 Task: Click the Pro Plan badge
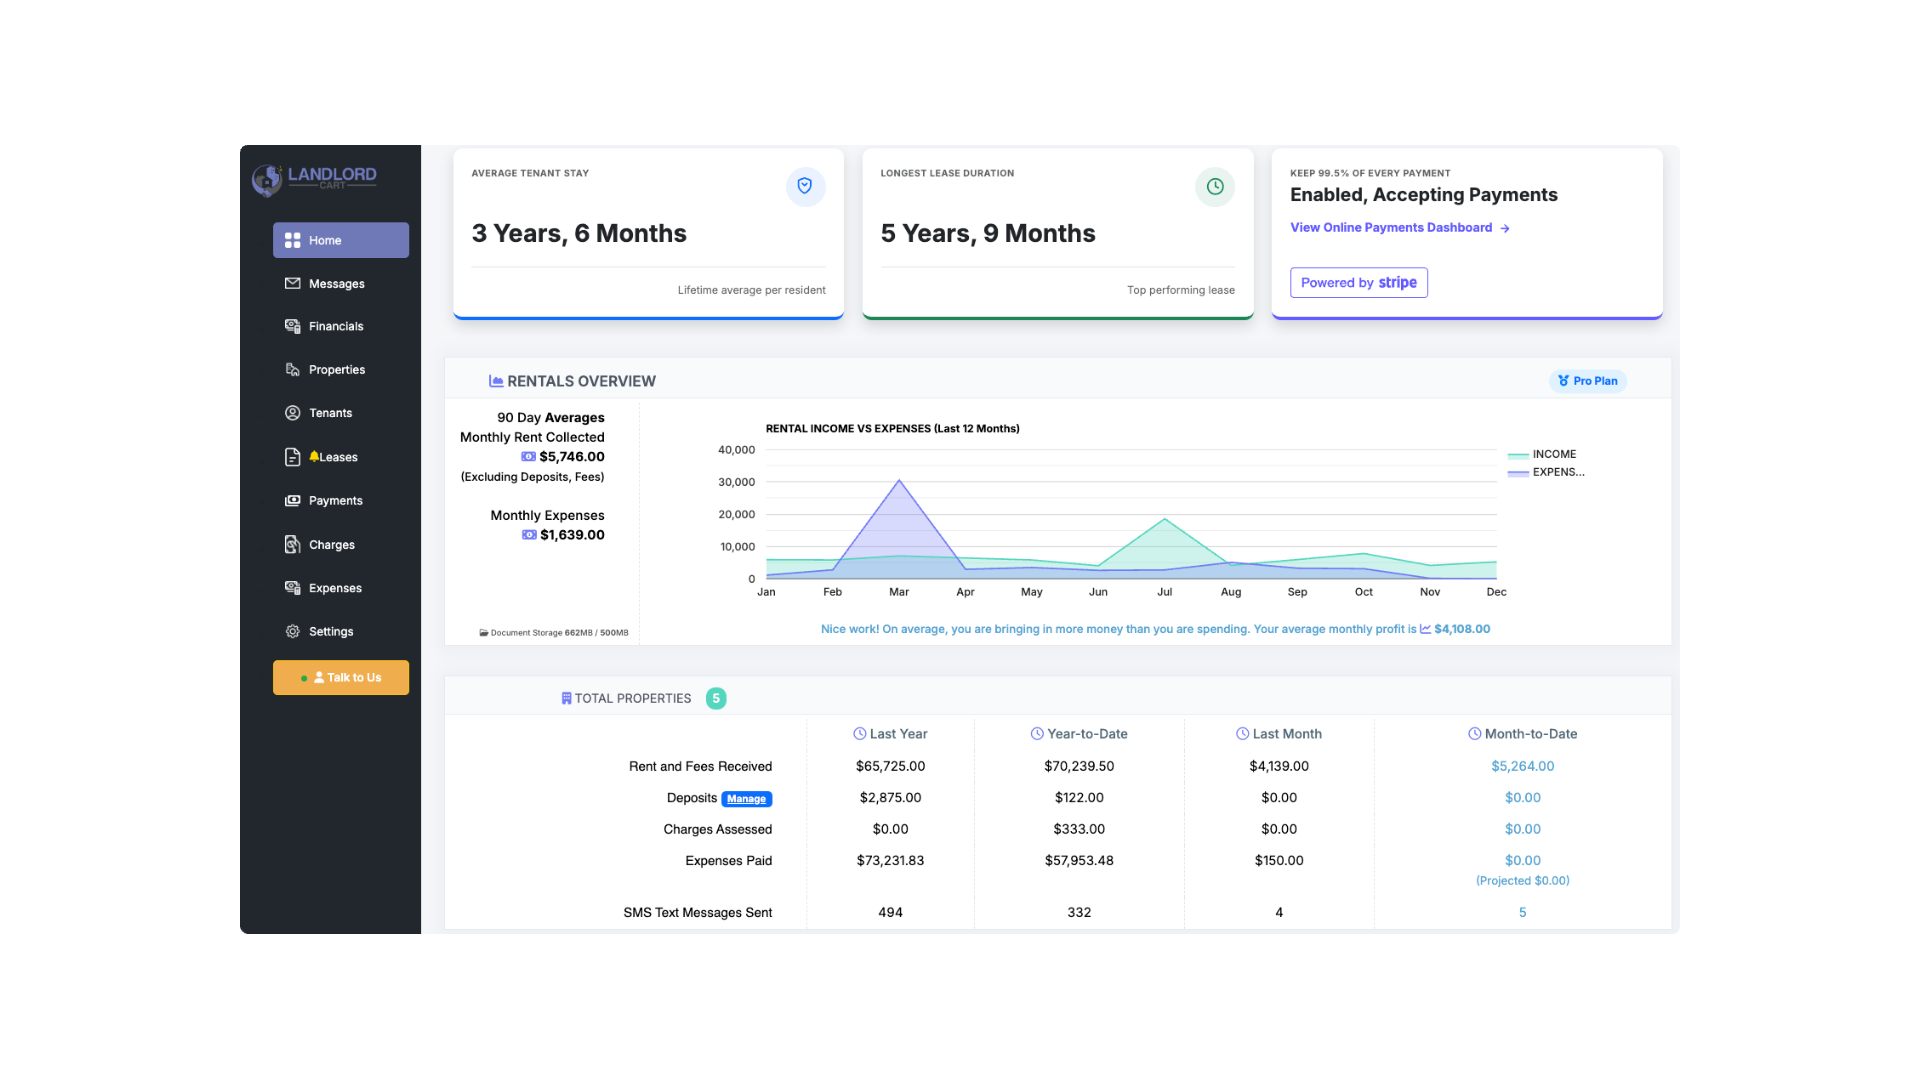tap(1587, 380)
